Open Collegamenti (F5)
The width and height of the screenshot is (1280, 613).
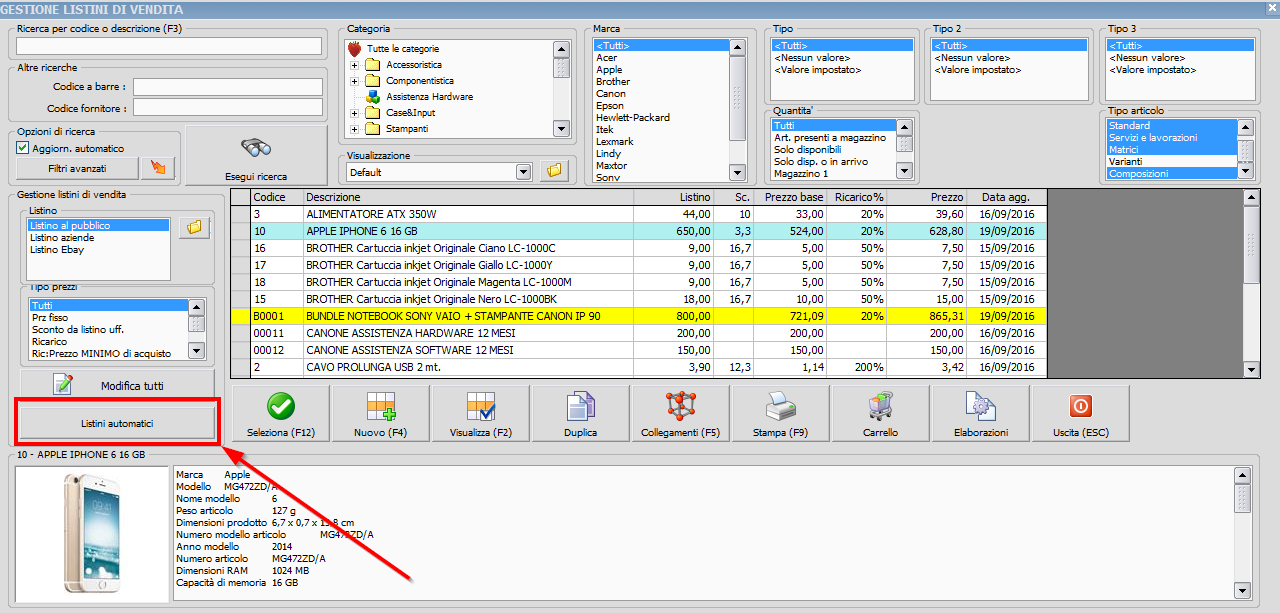pyautogui.click(x=680, y=414)
